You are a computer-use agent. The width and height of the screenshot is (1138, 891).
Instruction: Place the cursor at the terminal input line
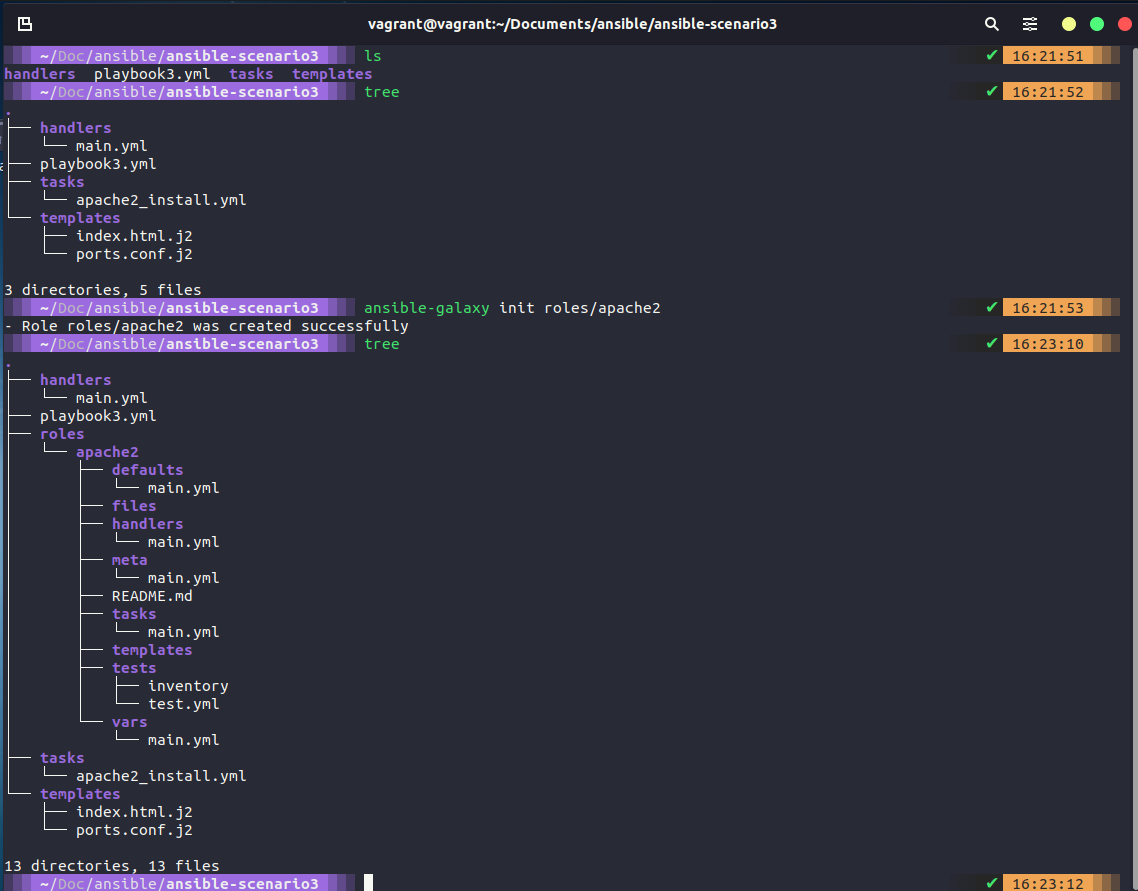[367, 883]
